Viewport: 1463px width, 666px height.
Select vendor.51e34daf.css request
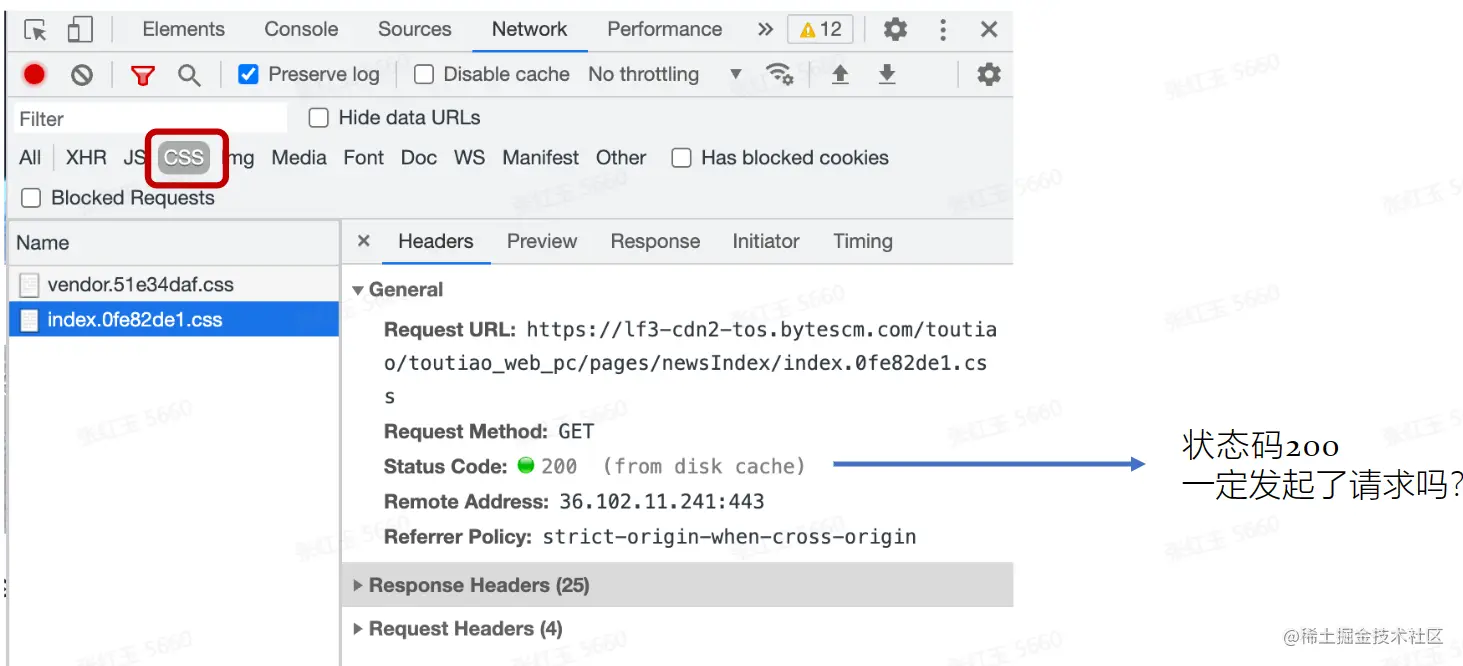pos(140,285)
